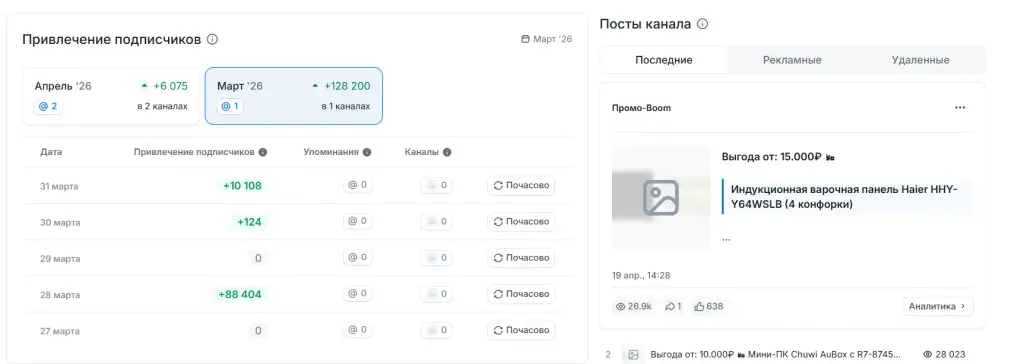
Task: Click the Дата column header
Action: (x=51, y=152)
